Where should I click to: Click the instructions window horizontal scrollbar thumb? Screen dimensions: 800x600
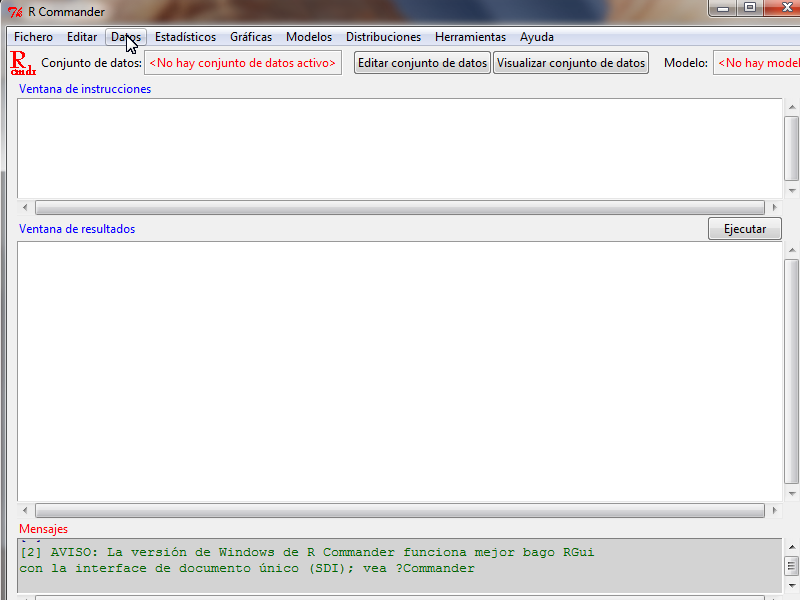pos(399,208)
